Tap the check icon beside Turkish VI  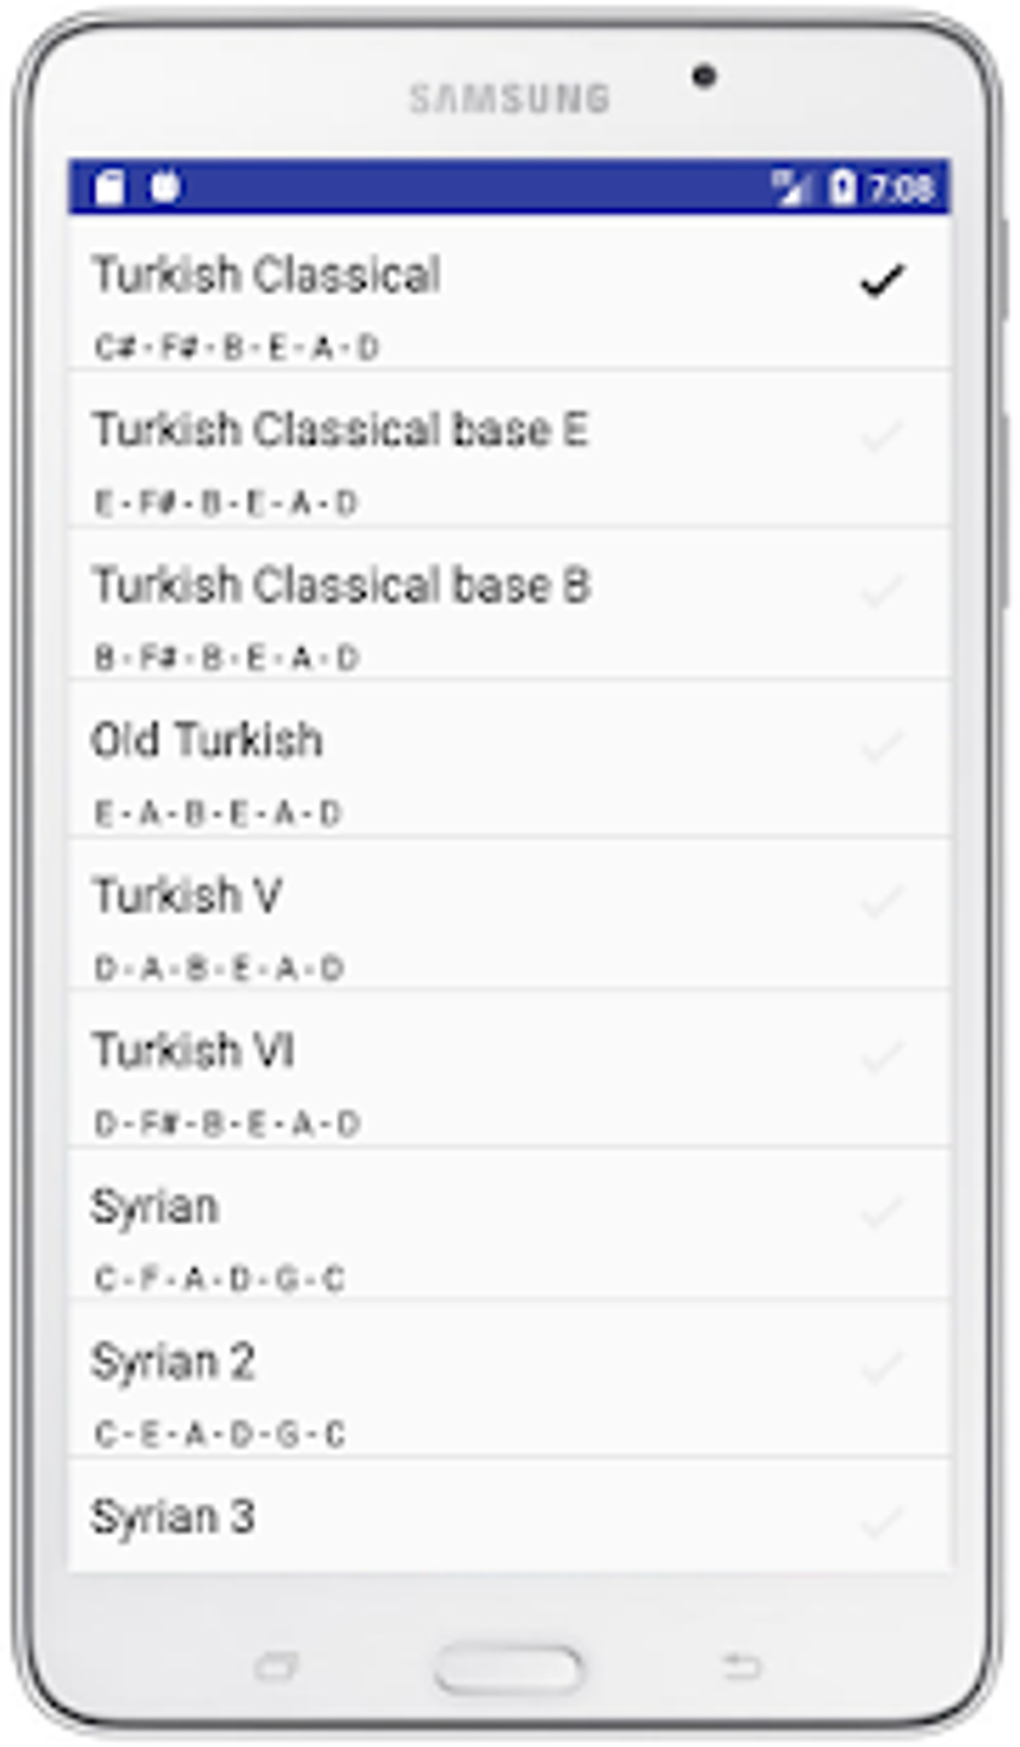pyautogui.click(x=882, y=1056)
